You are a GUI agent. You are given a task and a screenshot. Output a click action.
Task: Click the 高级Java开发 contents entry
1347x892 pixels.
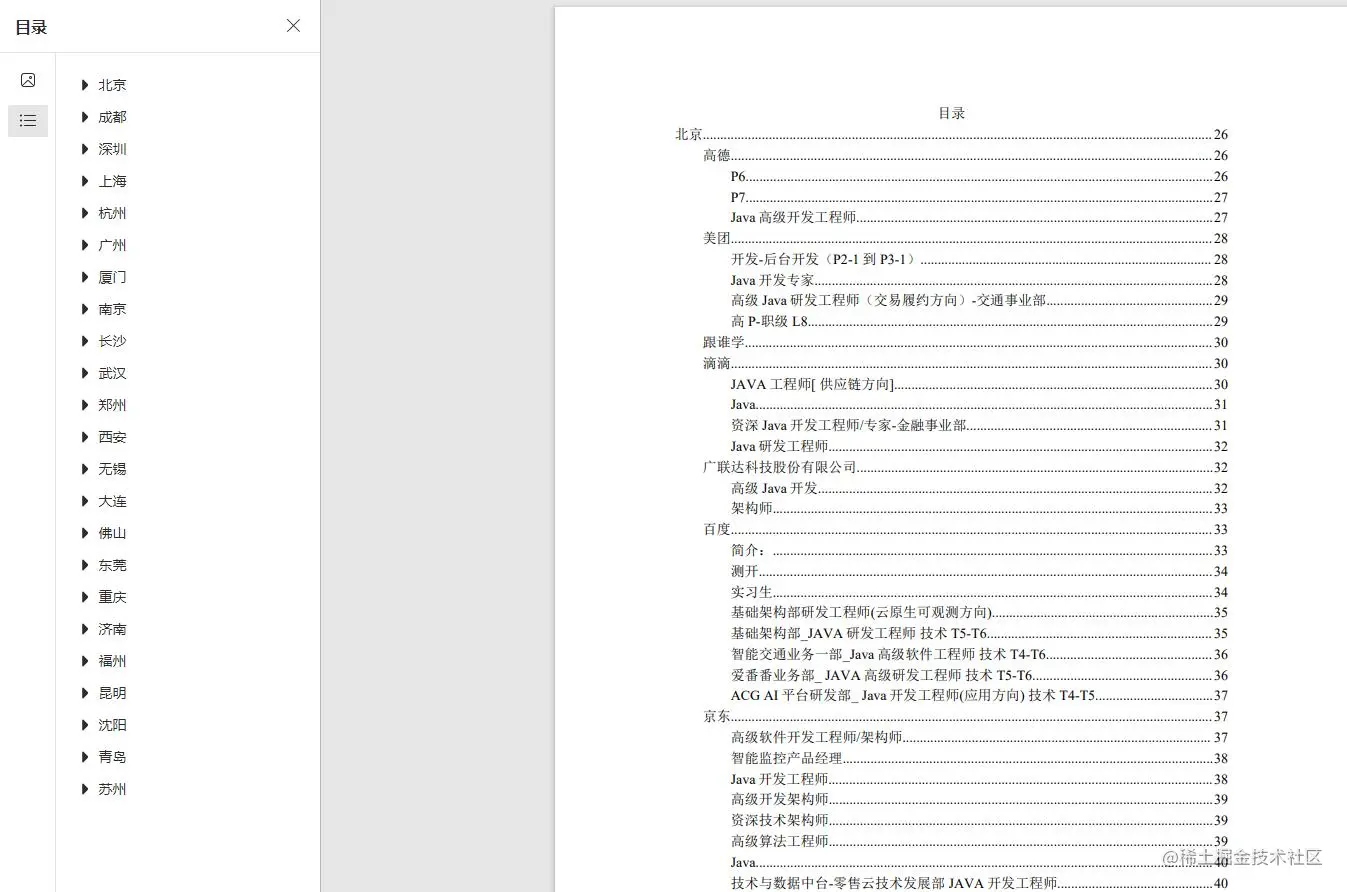coord(980,488)
